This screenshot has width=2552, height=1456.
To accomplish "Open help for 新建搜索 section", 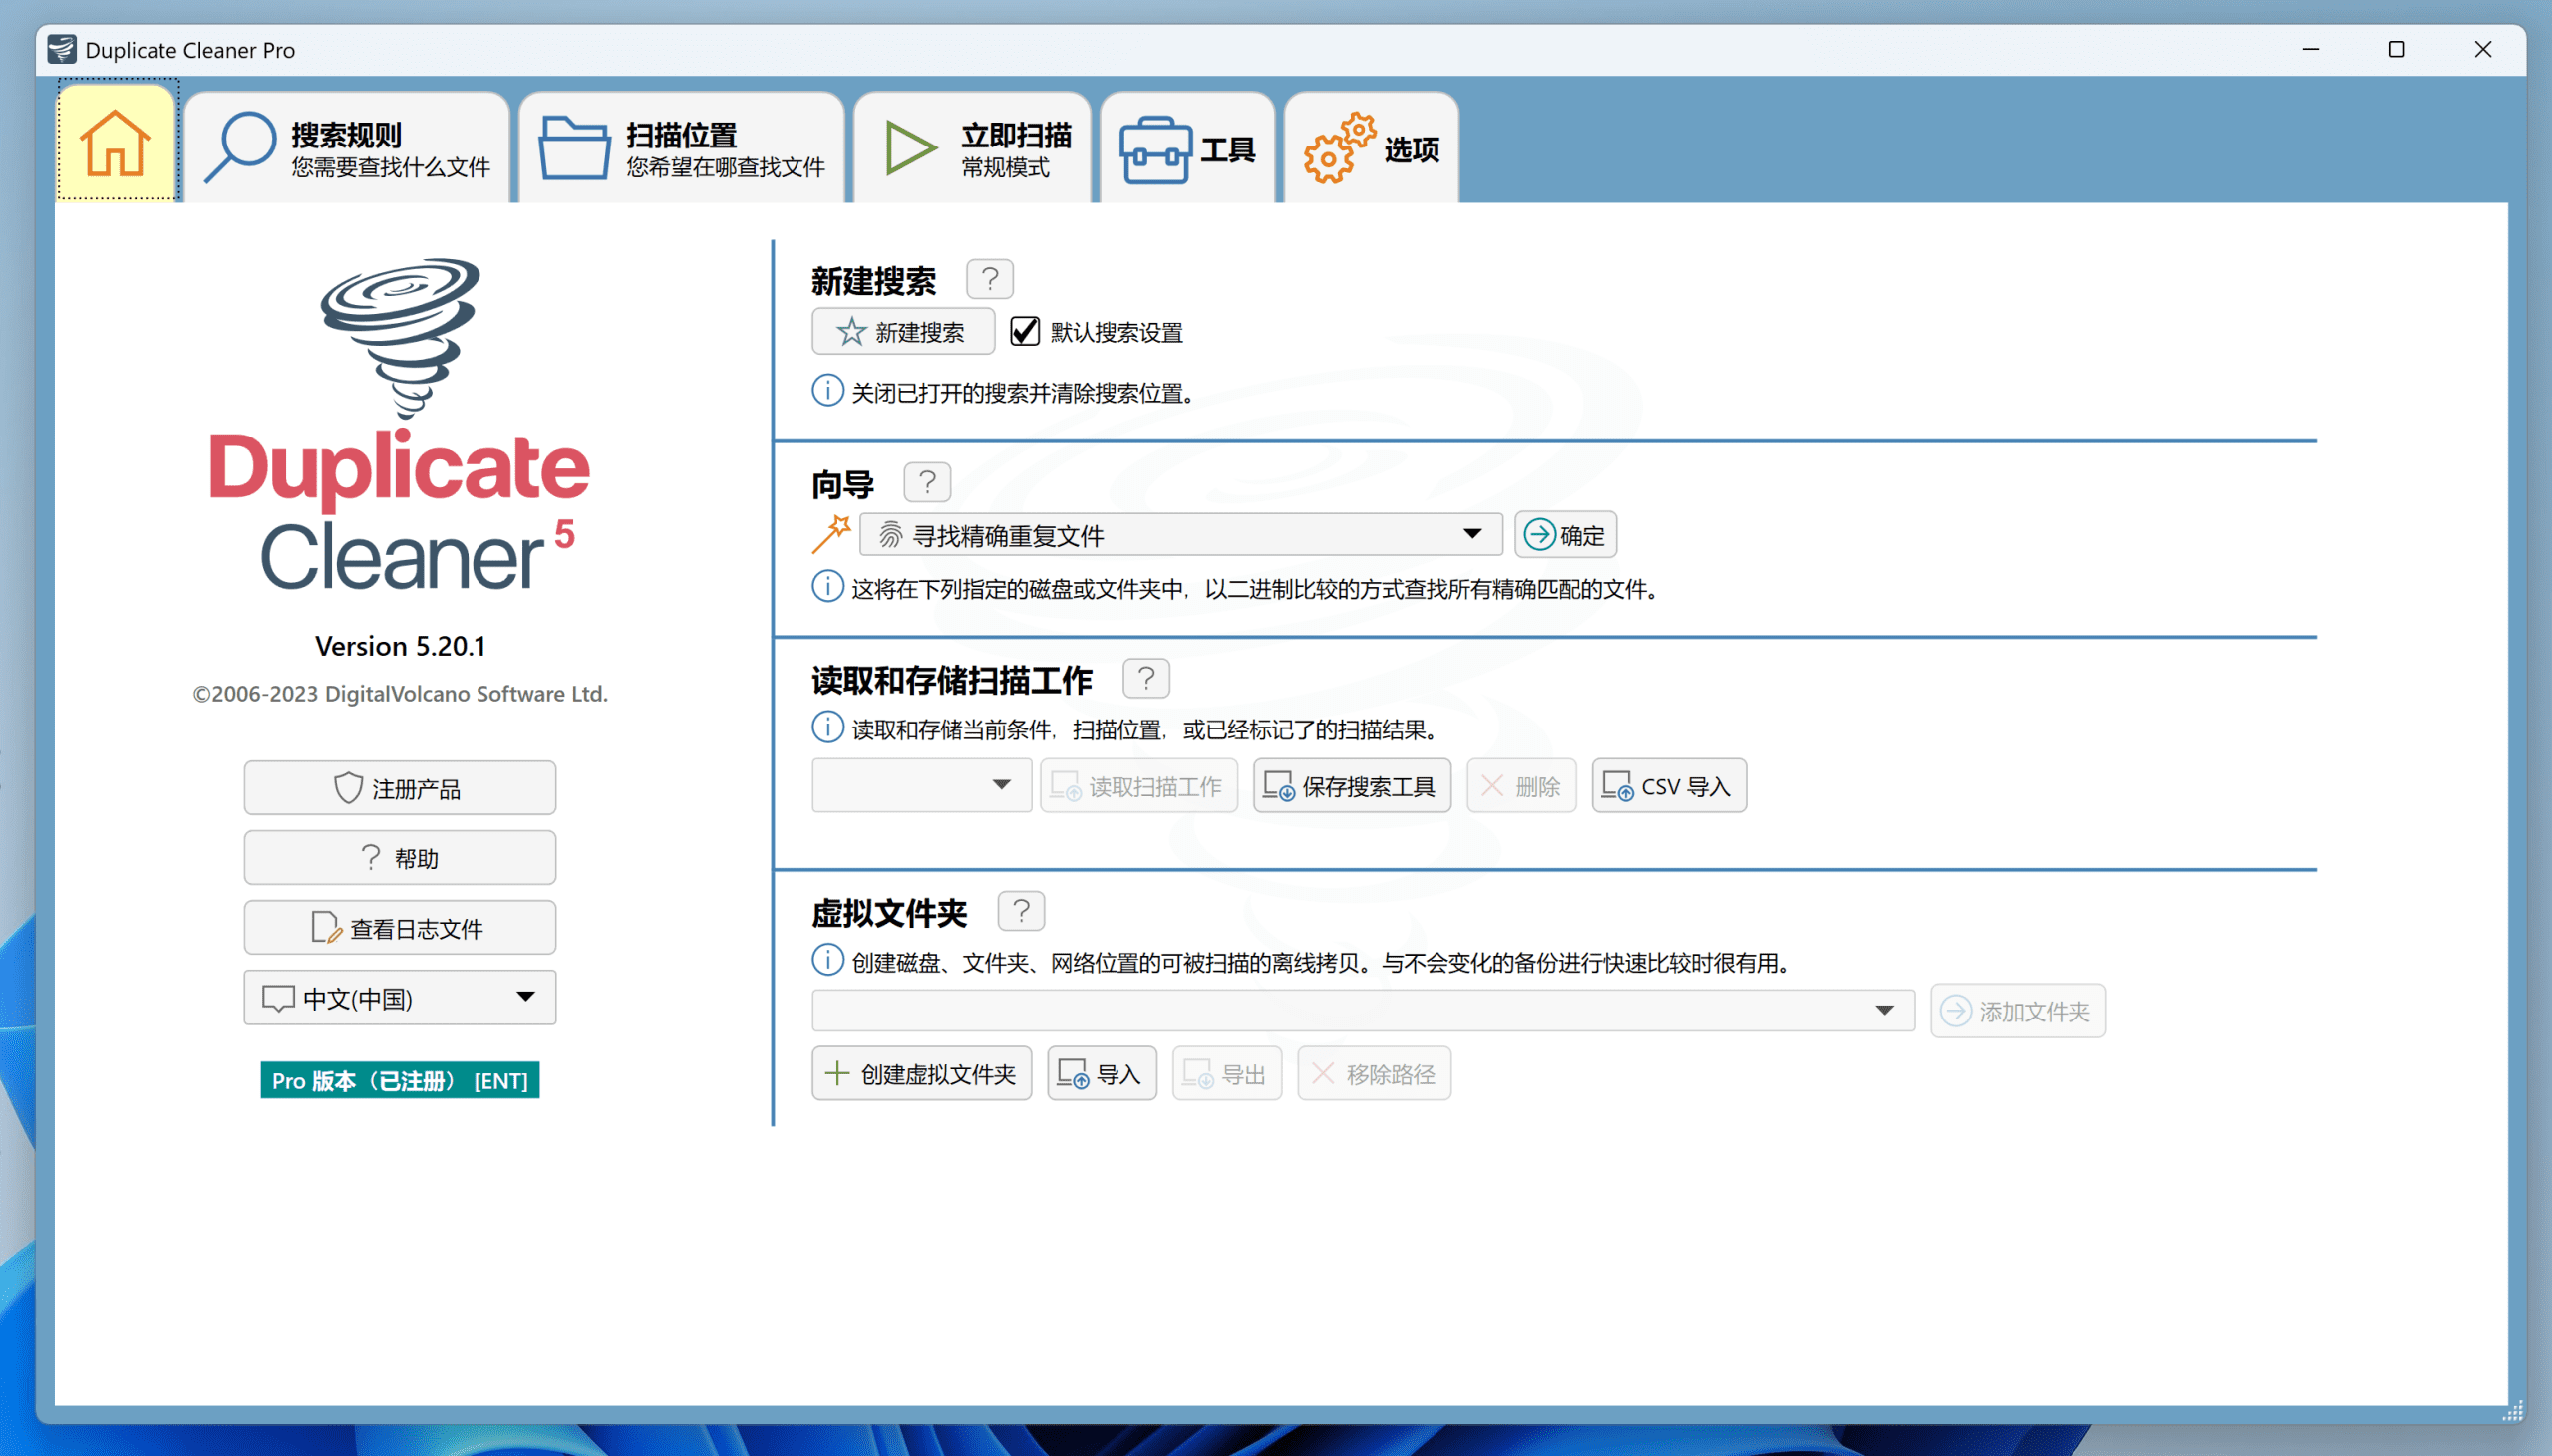I will click(990, 279).
